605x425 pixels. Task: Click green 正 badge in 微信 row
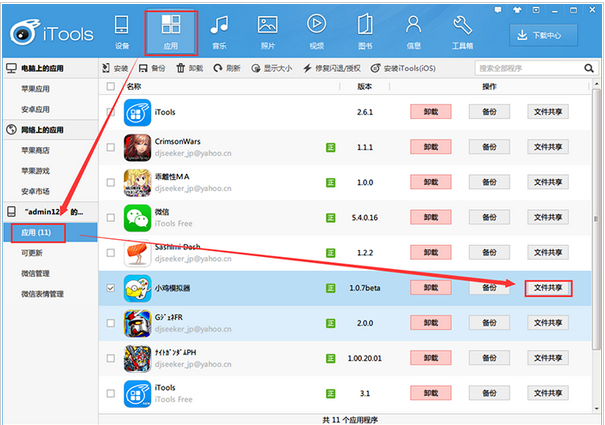331,218
